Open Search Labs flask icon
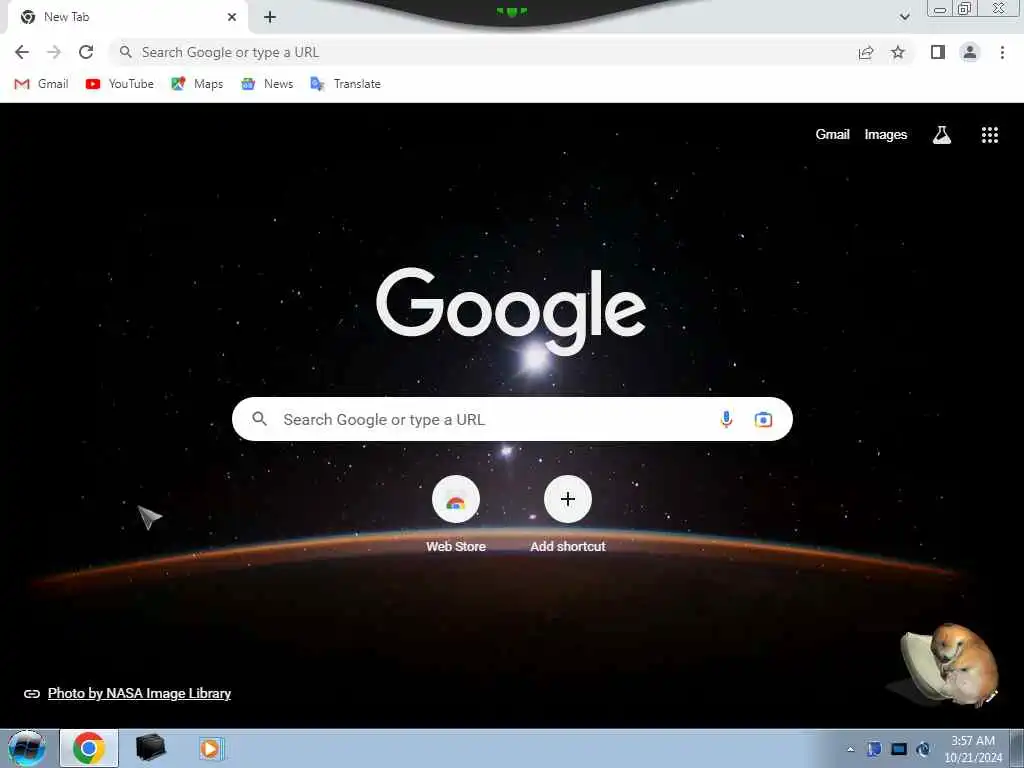This screenshot has width=1024, height=768. [x=942, y=135]
